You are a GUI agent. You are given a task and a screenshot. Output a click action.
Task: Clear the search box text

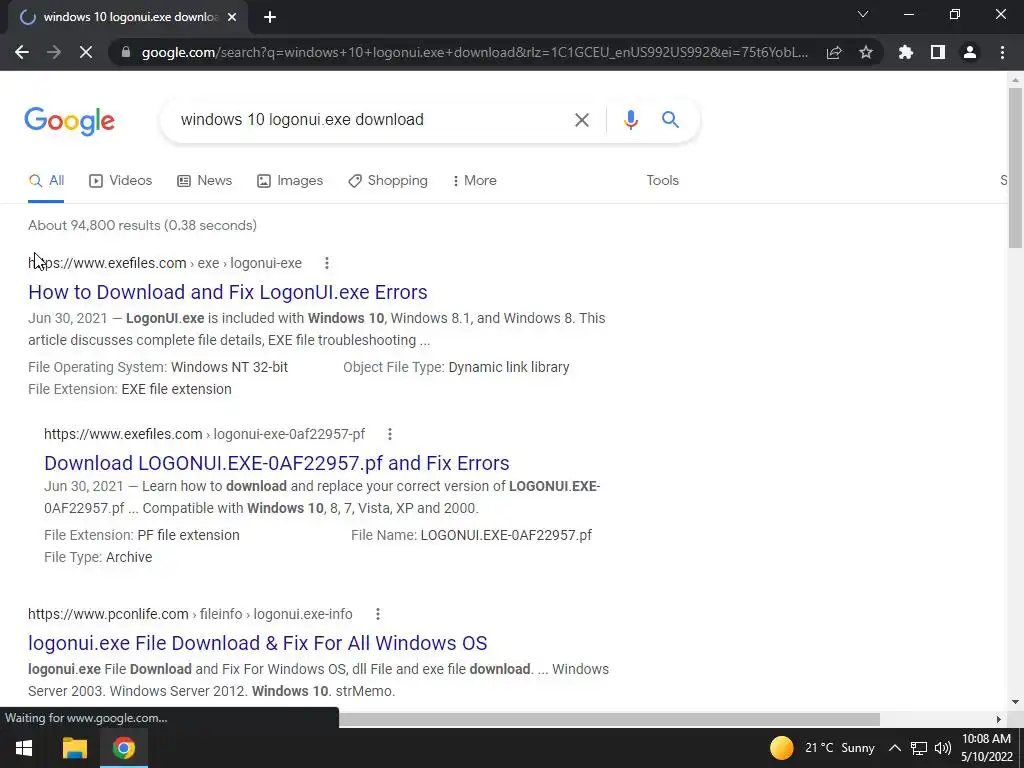click(581, 120)
